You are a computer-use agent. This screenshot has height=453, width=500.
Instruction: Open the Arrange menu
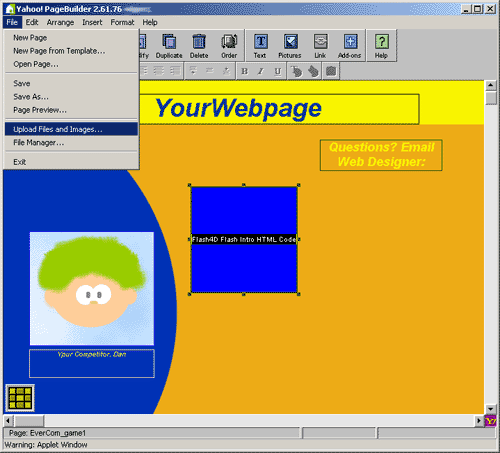[x=60, y=22]
